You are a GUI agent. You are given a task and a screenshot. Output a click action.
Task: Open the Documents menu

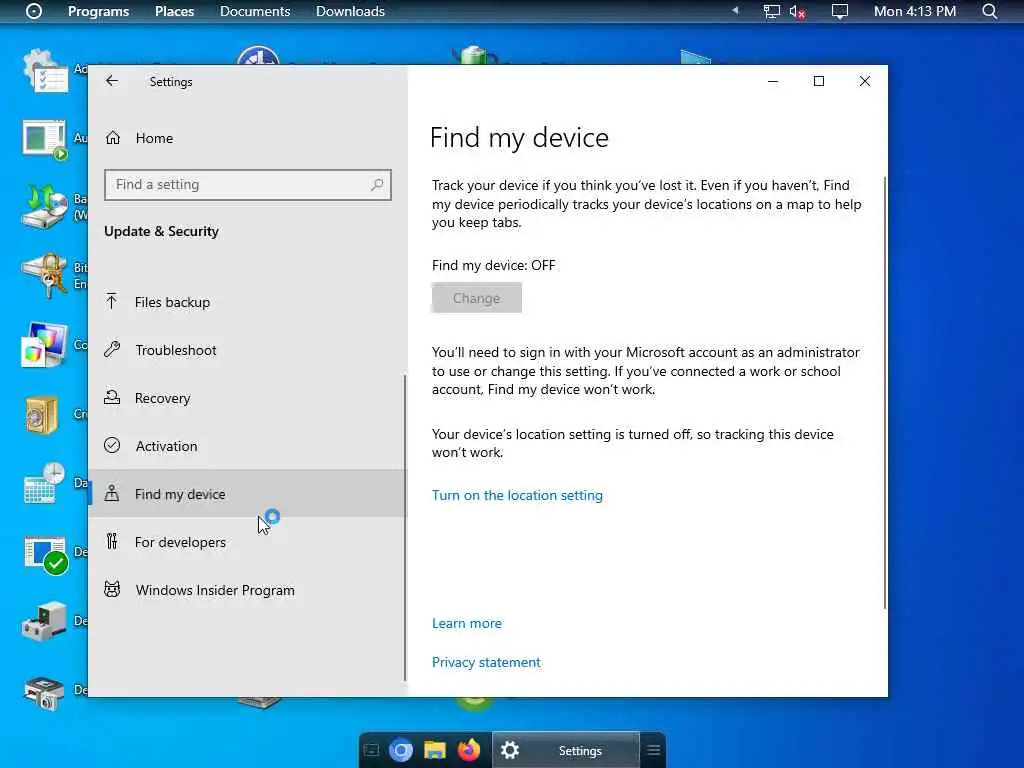[x=255, y=11]
